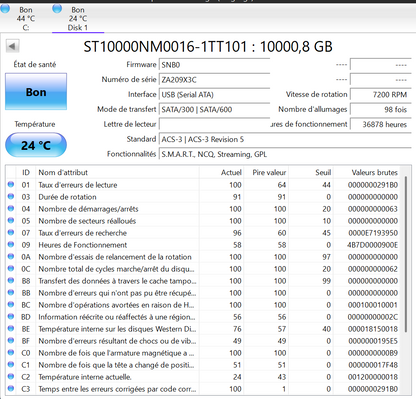This screenshot has height=399, width=416.
Task: Click status icon of attribute BD
Action: (11, 316)
